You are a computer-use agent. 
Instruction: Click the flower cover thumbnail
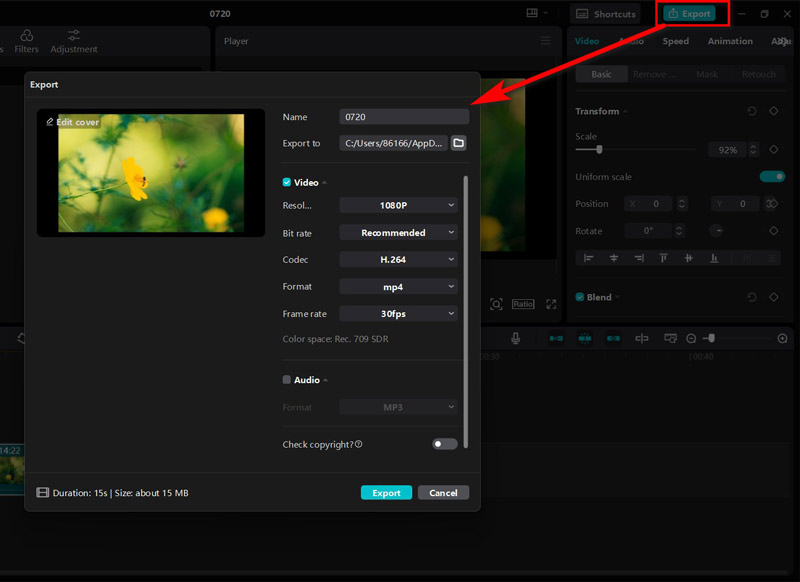(x=151, y=173)
